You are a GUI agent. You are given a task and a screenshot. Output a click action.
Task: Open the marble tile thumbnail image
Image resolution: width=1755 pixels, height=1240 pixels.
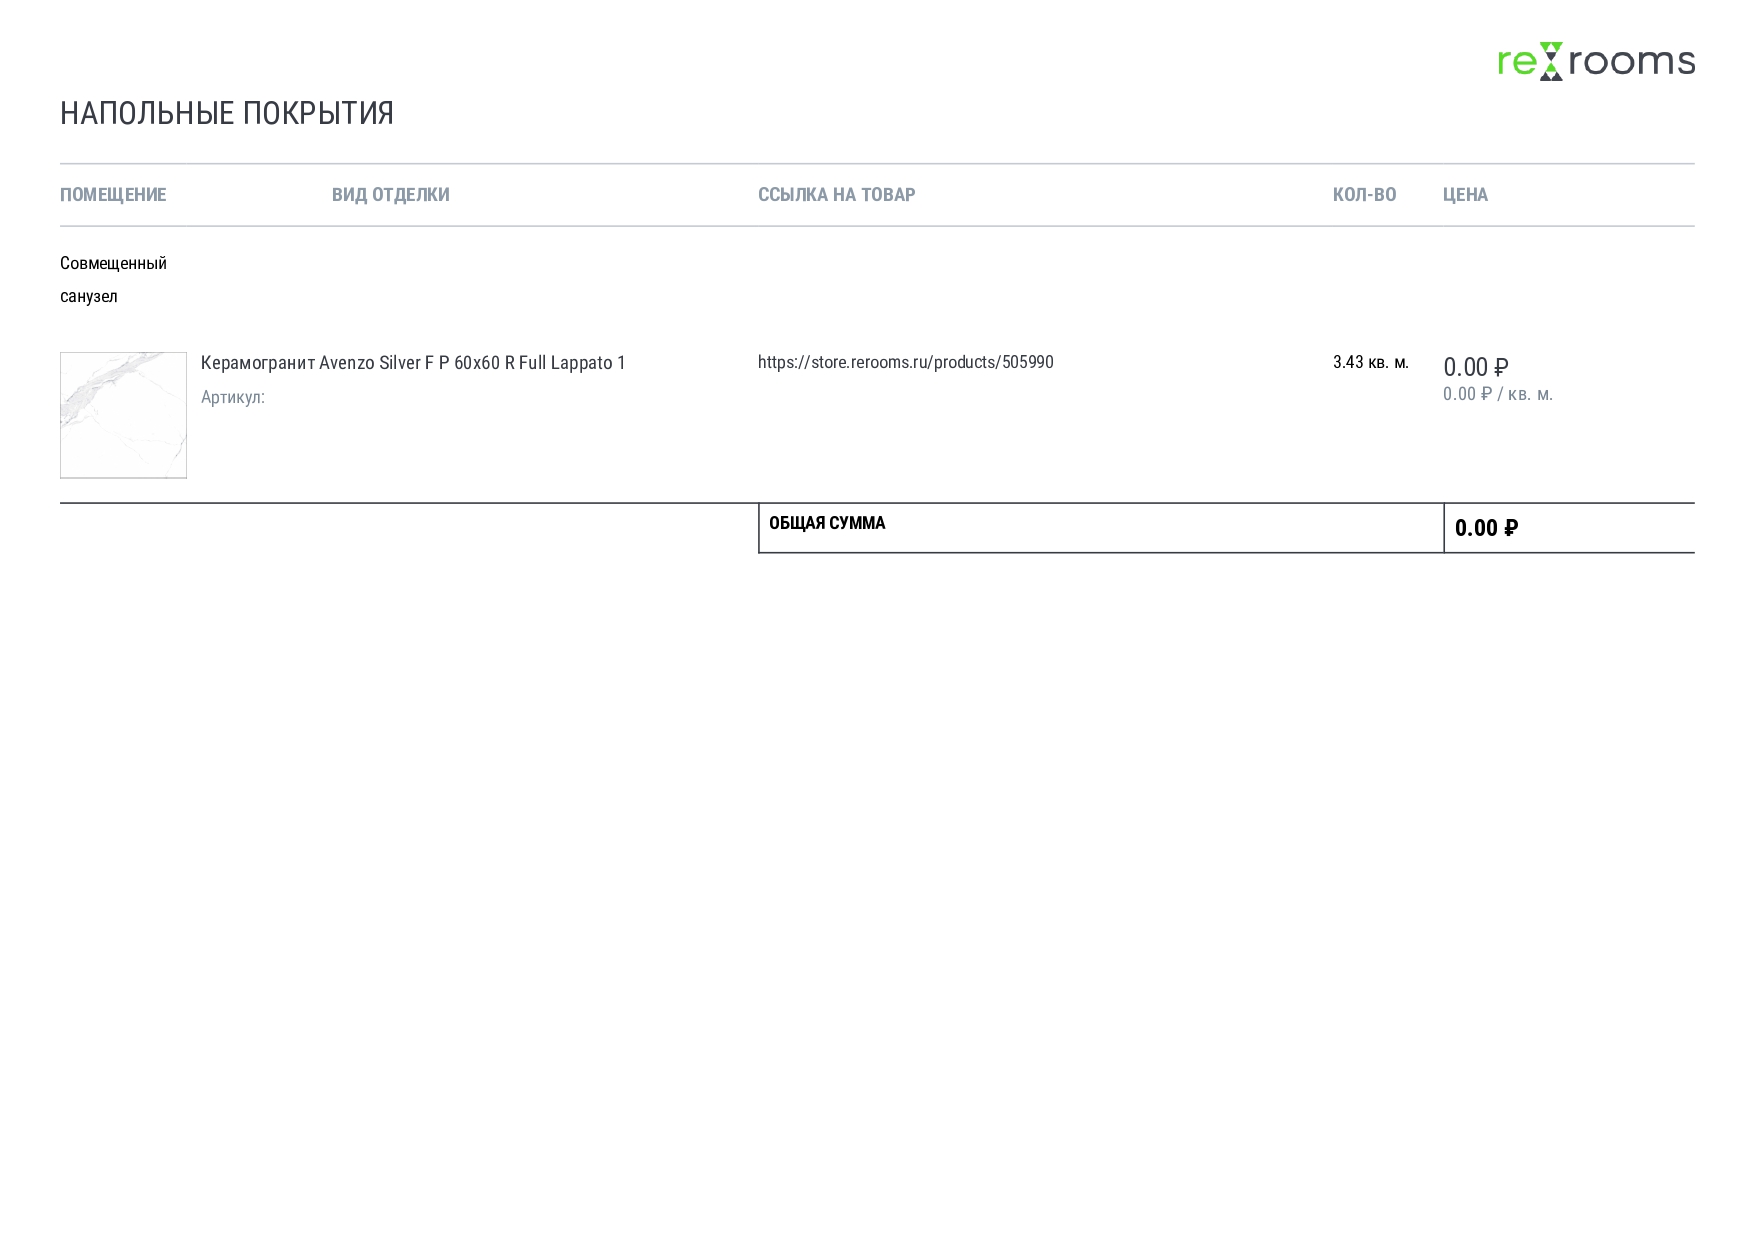coord(123,415)
